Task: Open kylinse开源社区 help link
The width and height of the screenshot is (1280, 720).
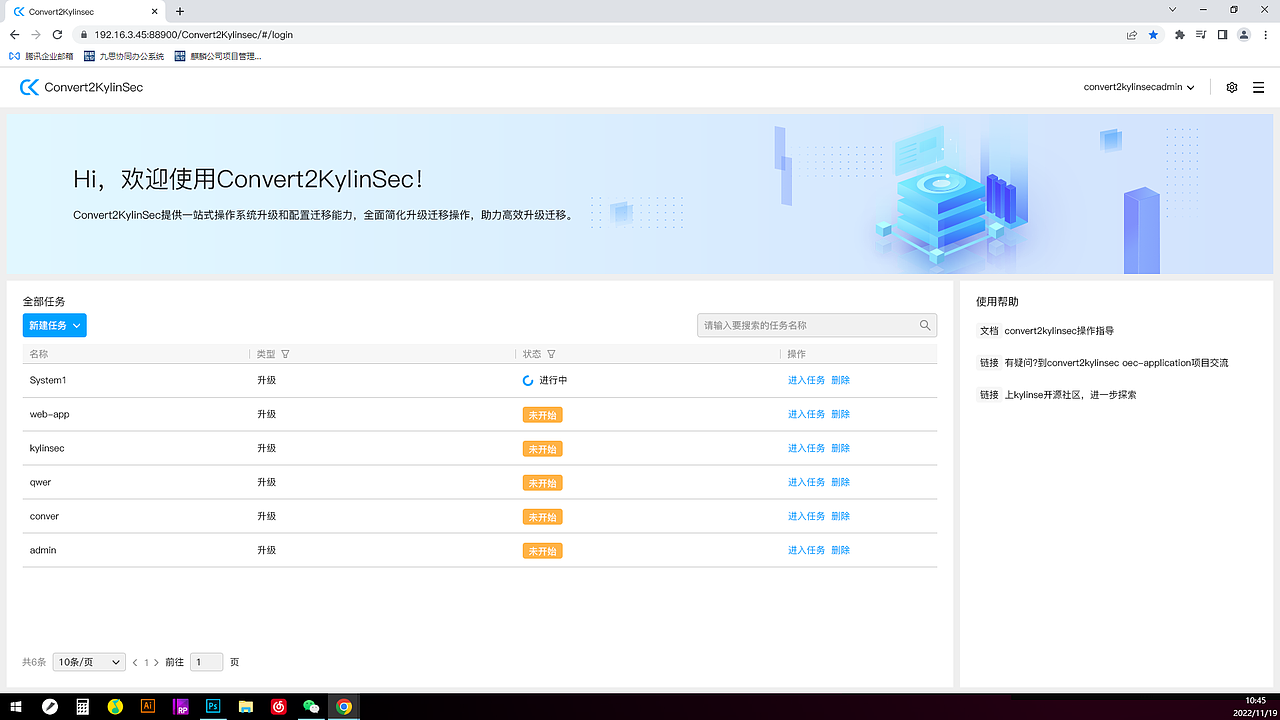Action: pos(1070,394)
